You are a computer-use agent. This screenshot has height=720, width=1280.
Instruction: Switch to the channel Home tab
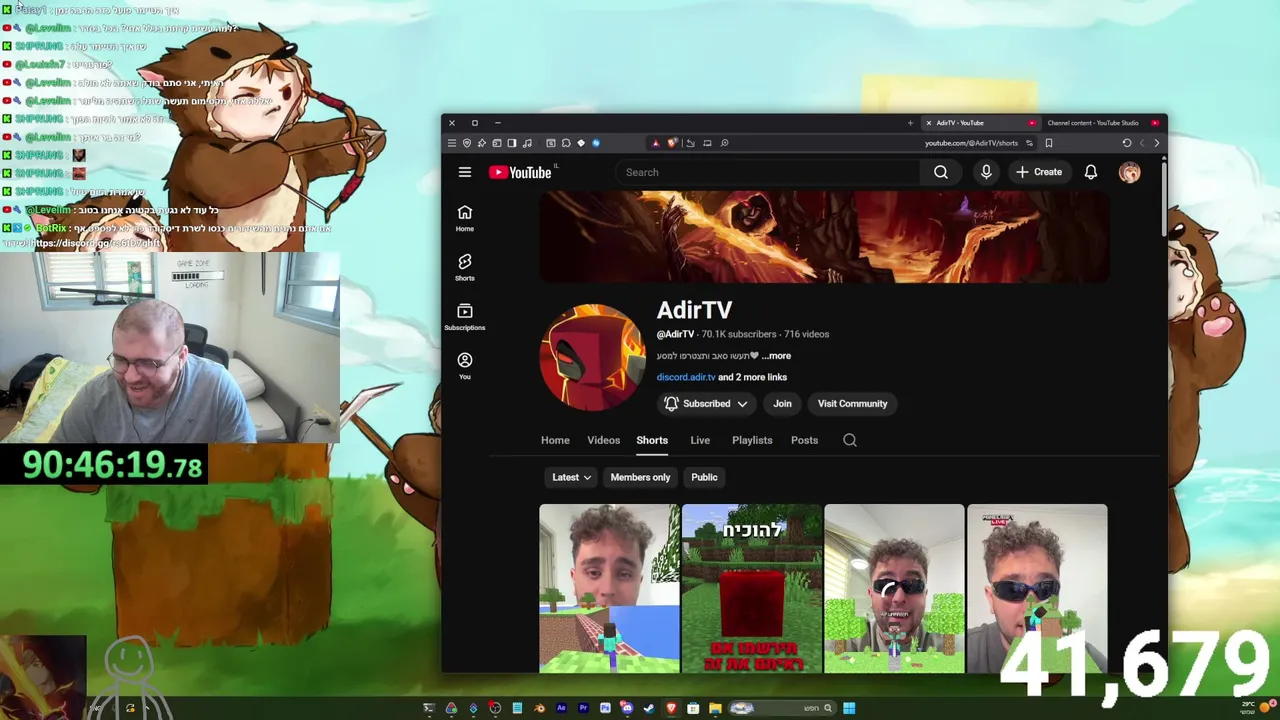point(555,440)
